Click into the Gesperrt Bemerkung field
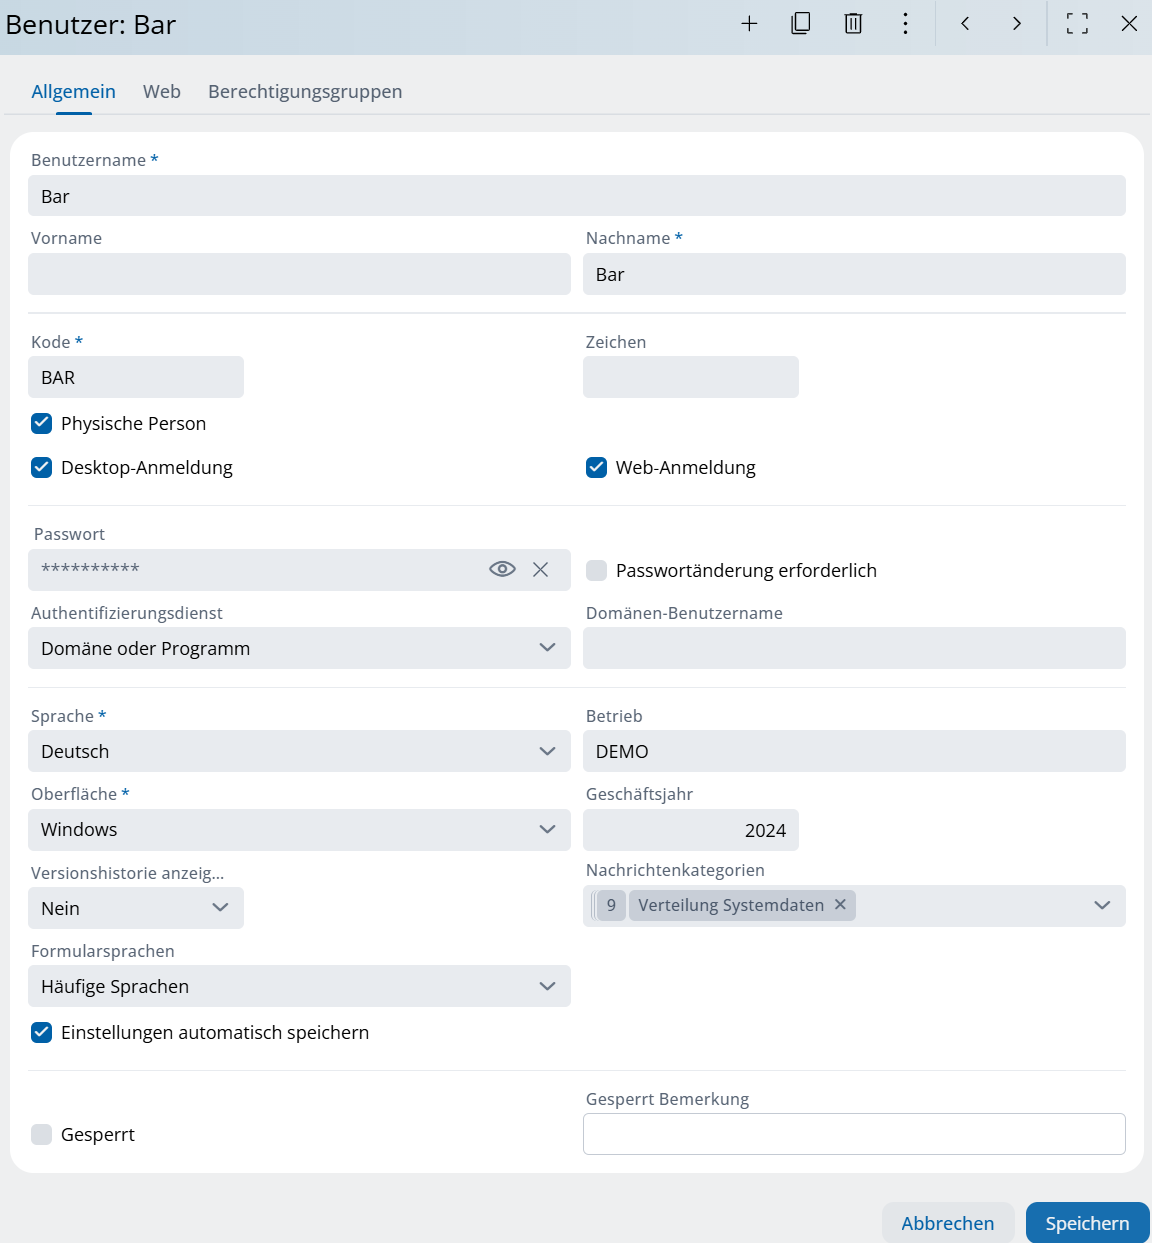 (x=854, y=1134)
